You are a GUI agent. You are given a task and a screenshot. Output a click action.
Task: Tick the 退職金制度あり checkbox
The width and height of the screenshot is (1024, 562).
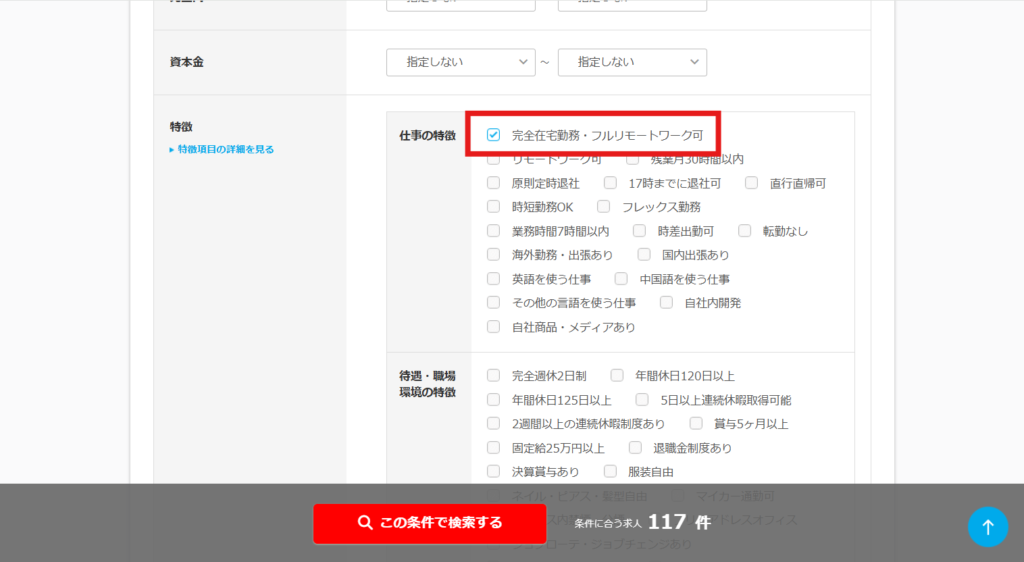(635, 448)
